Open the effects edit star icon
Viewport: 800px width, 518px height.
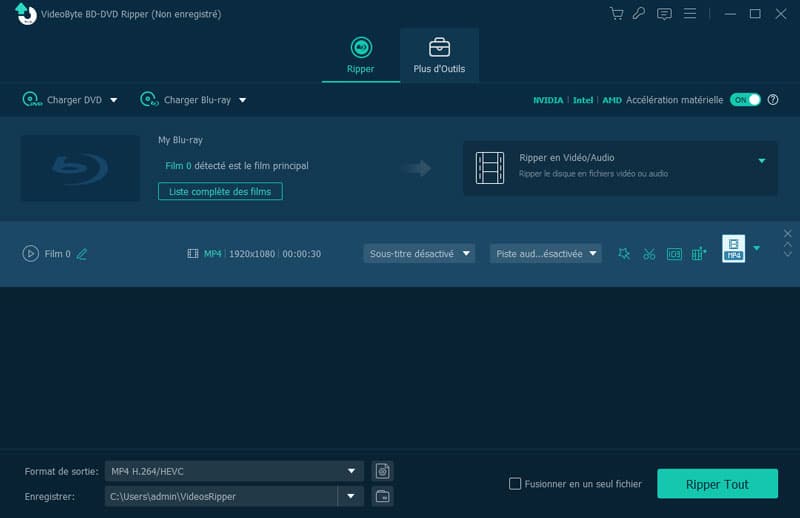click(624, 254)
